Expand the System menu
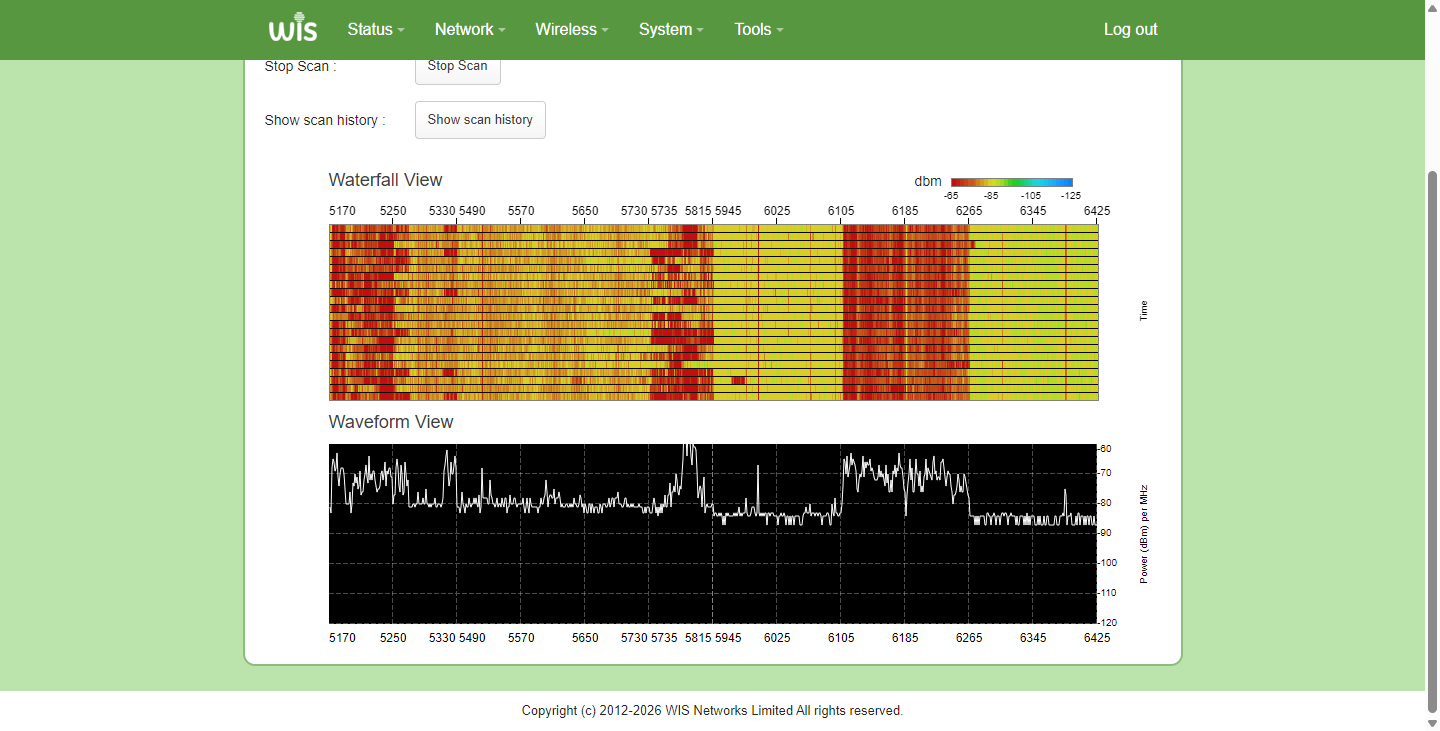 [x=671, y=30]
